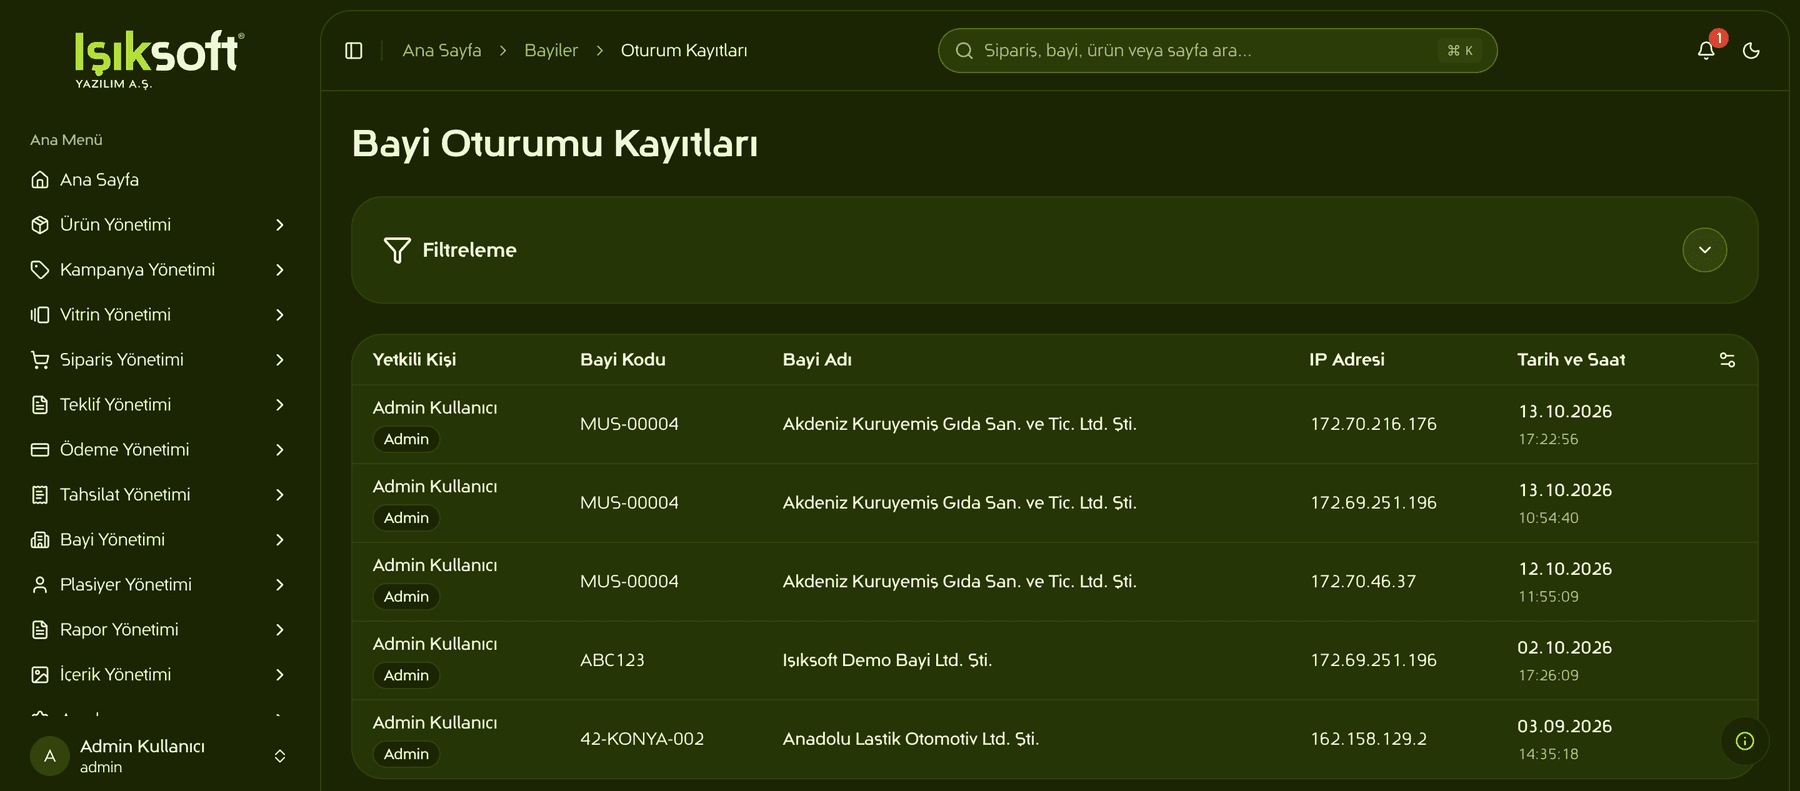Click the filter funnel icon

point(397,250)
